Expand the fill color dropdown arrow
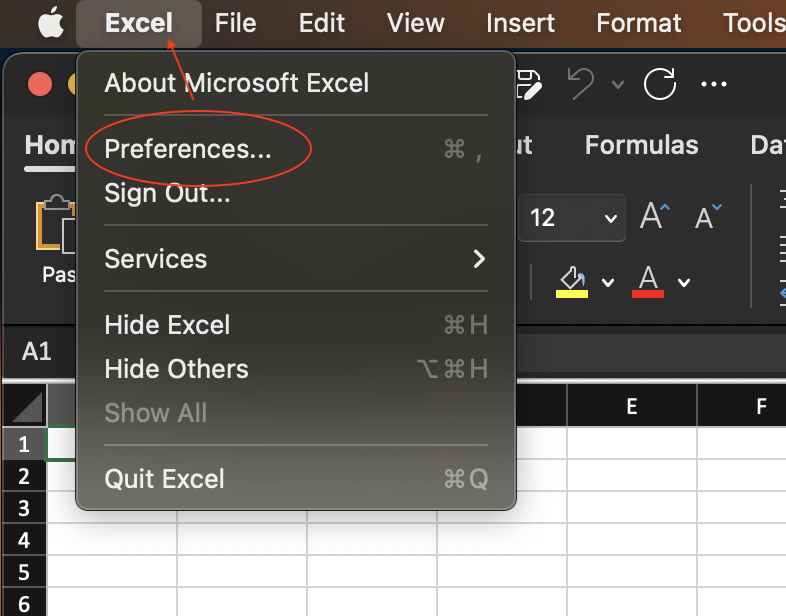 click(x=608, y=282)
